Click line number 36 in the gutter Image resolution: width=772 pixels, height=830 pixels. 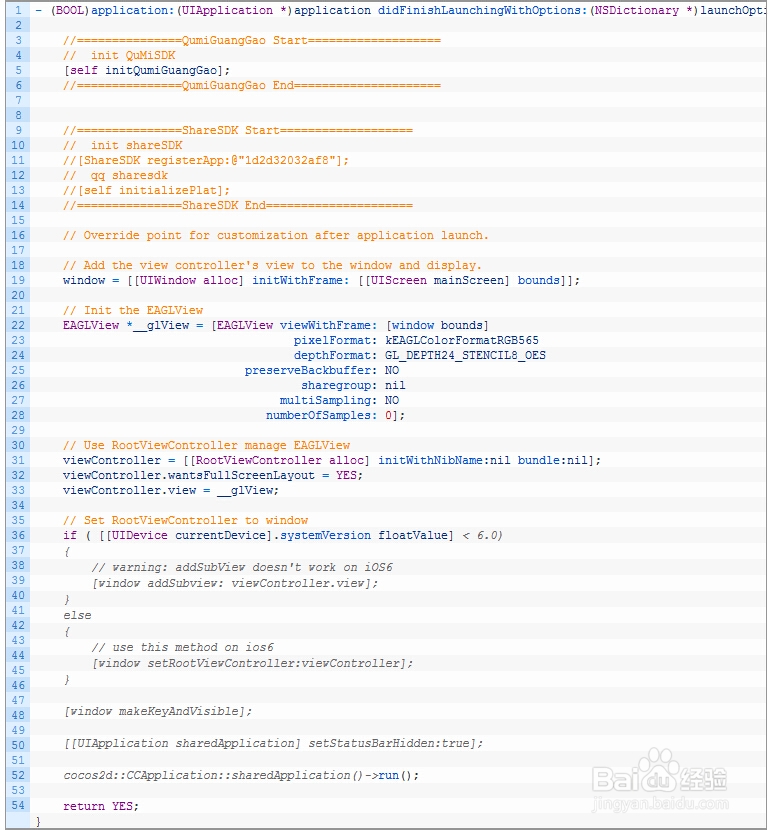[x=18, y=535]
